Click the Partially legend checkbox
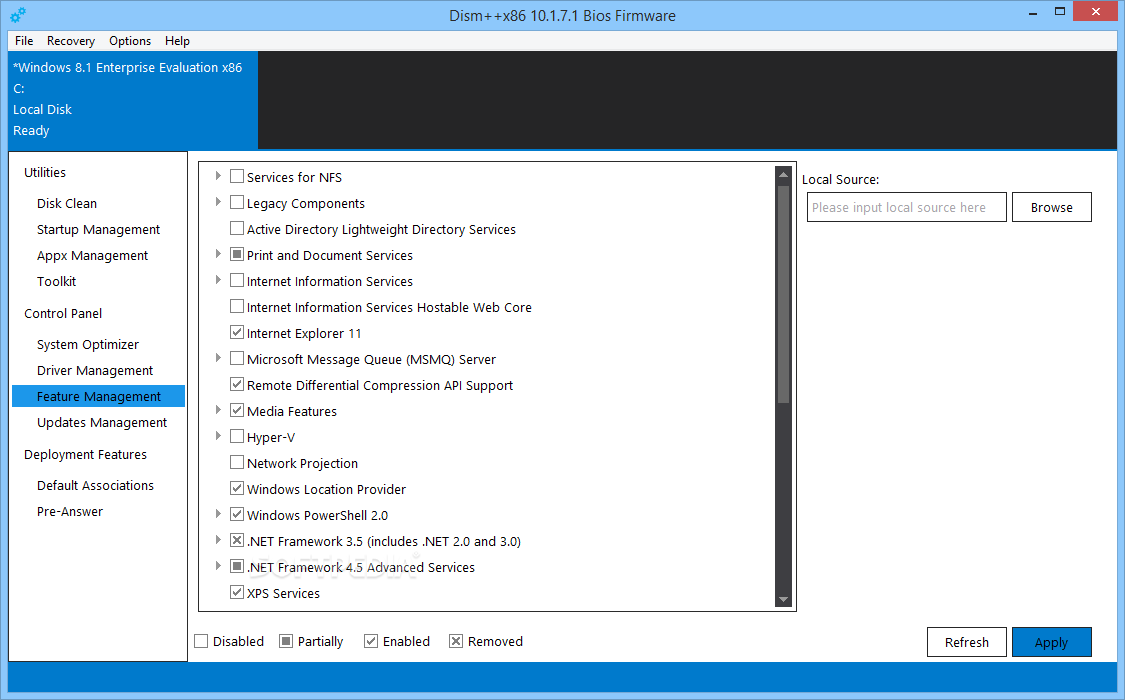The height and width of the screenshot is (700, 1125). pyautogui.click(x=286, y=641)
